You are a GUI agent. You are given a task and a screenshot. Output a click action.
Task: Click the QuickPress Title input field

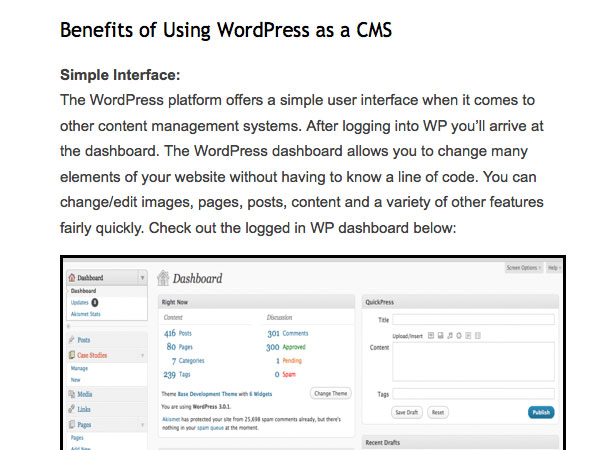click(473, 320)
